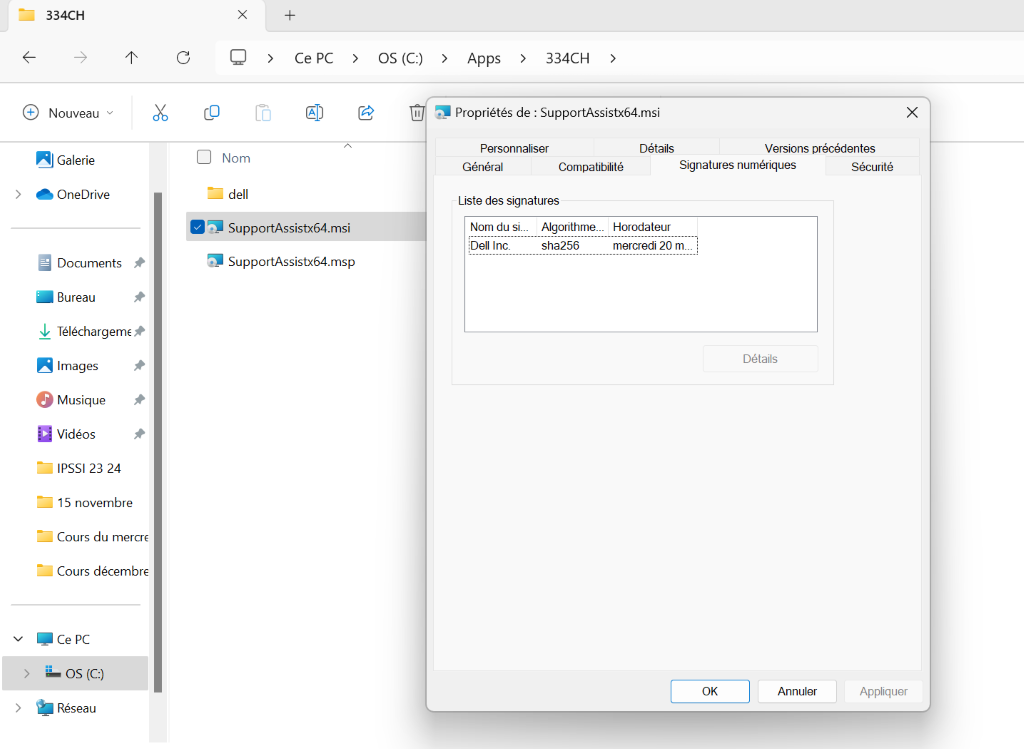Click the sidebar vertical scrollbar
The image size is (1024, 749).
157,442
